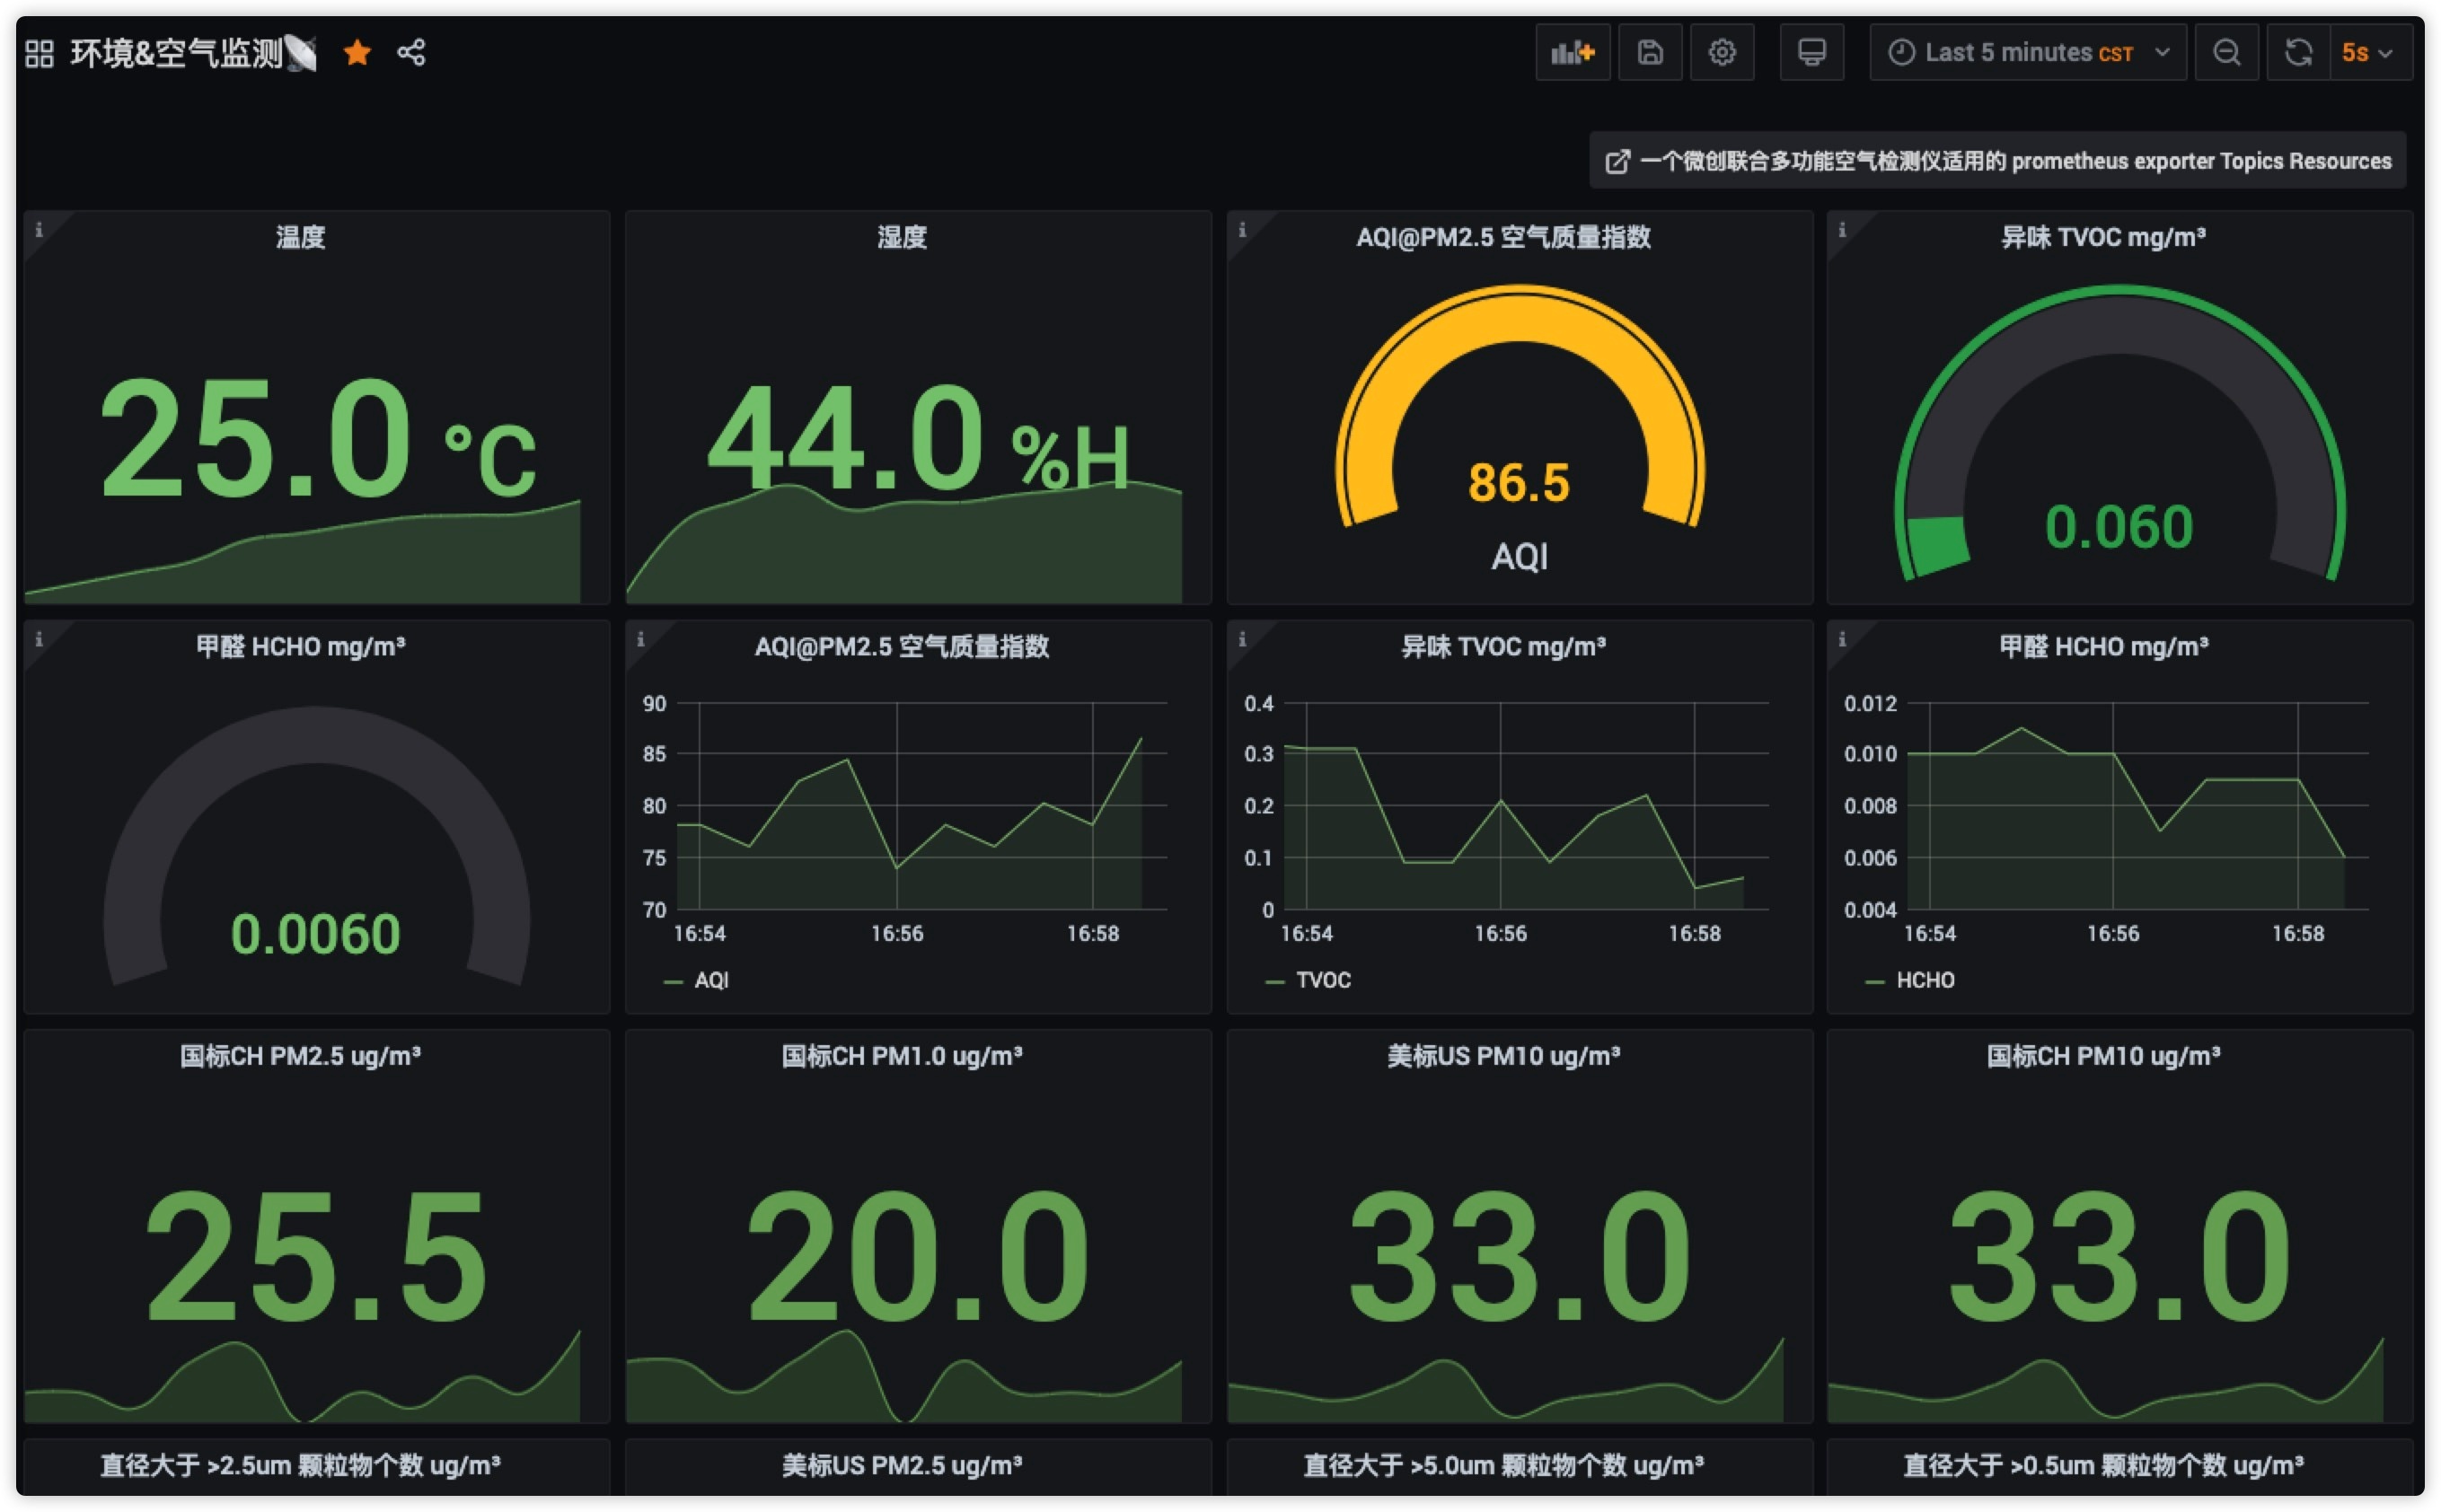Viewport: 2441px width, 1512px height.
Task: Show info for 甲醛 HCHO graph panel
Action: click(1842, 639)
